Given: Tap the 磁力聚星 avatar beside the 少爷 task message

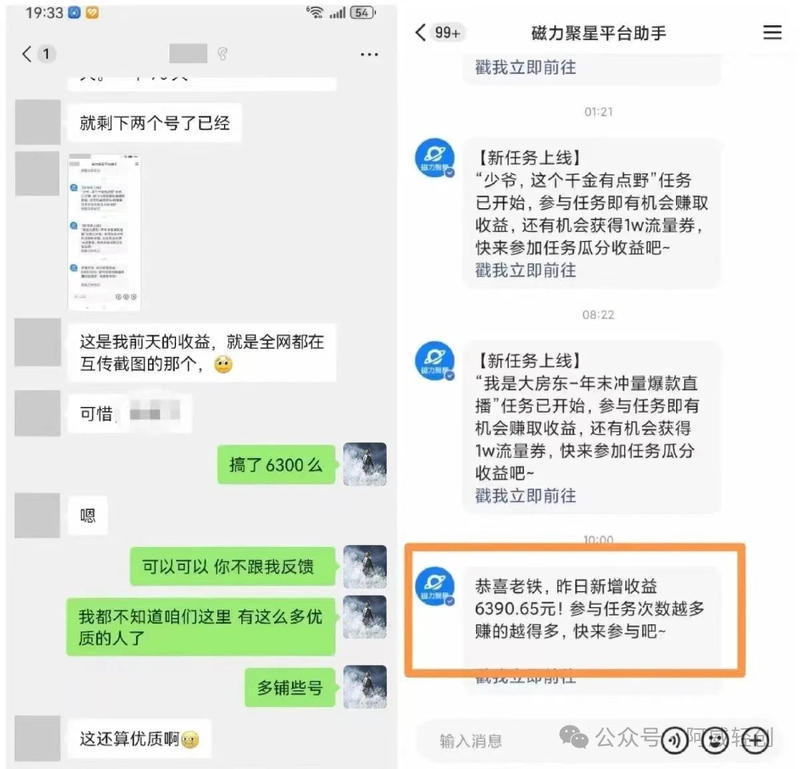Looking at the screenshot, I should 435,158.
